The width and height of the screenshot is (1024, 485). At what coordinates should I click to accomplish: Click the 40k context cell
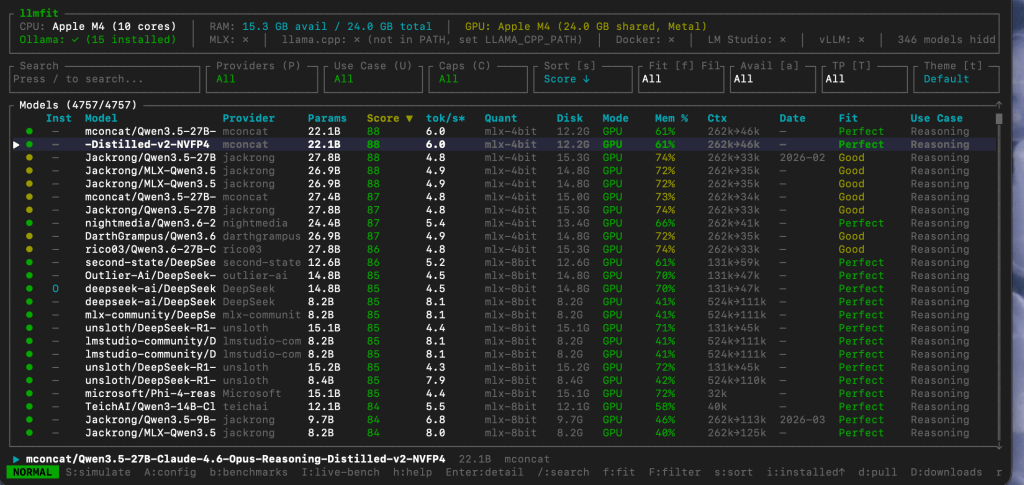click(717, 406)
